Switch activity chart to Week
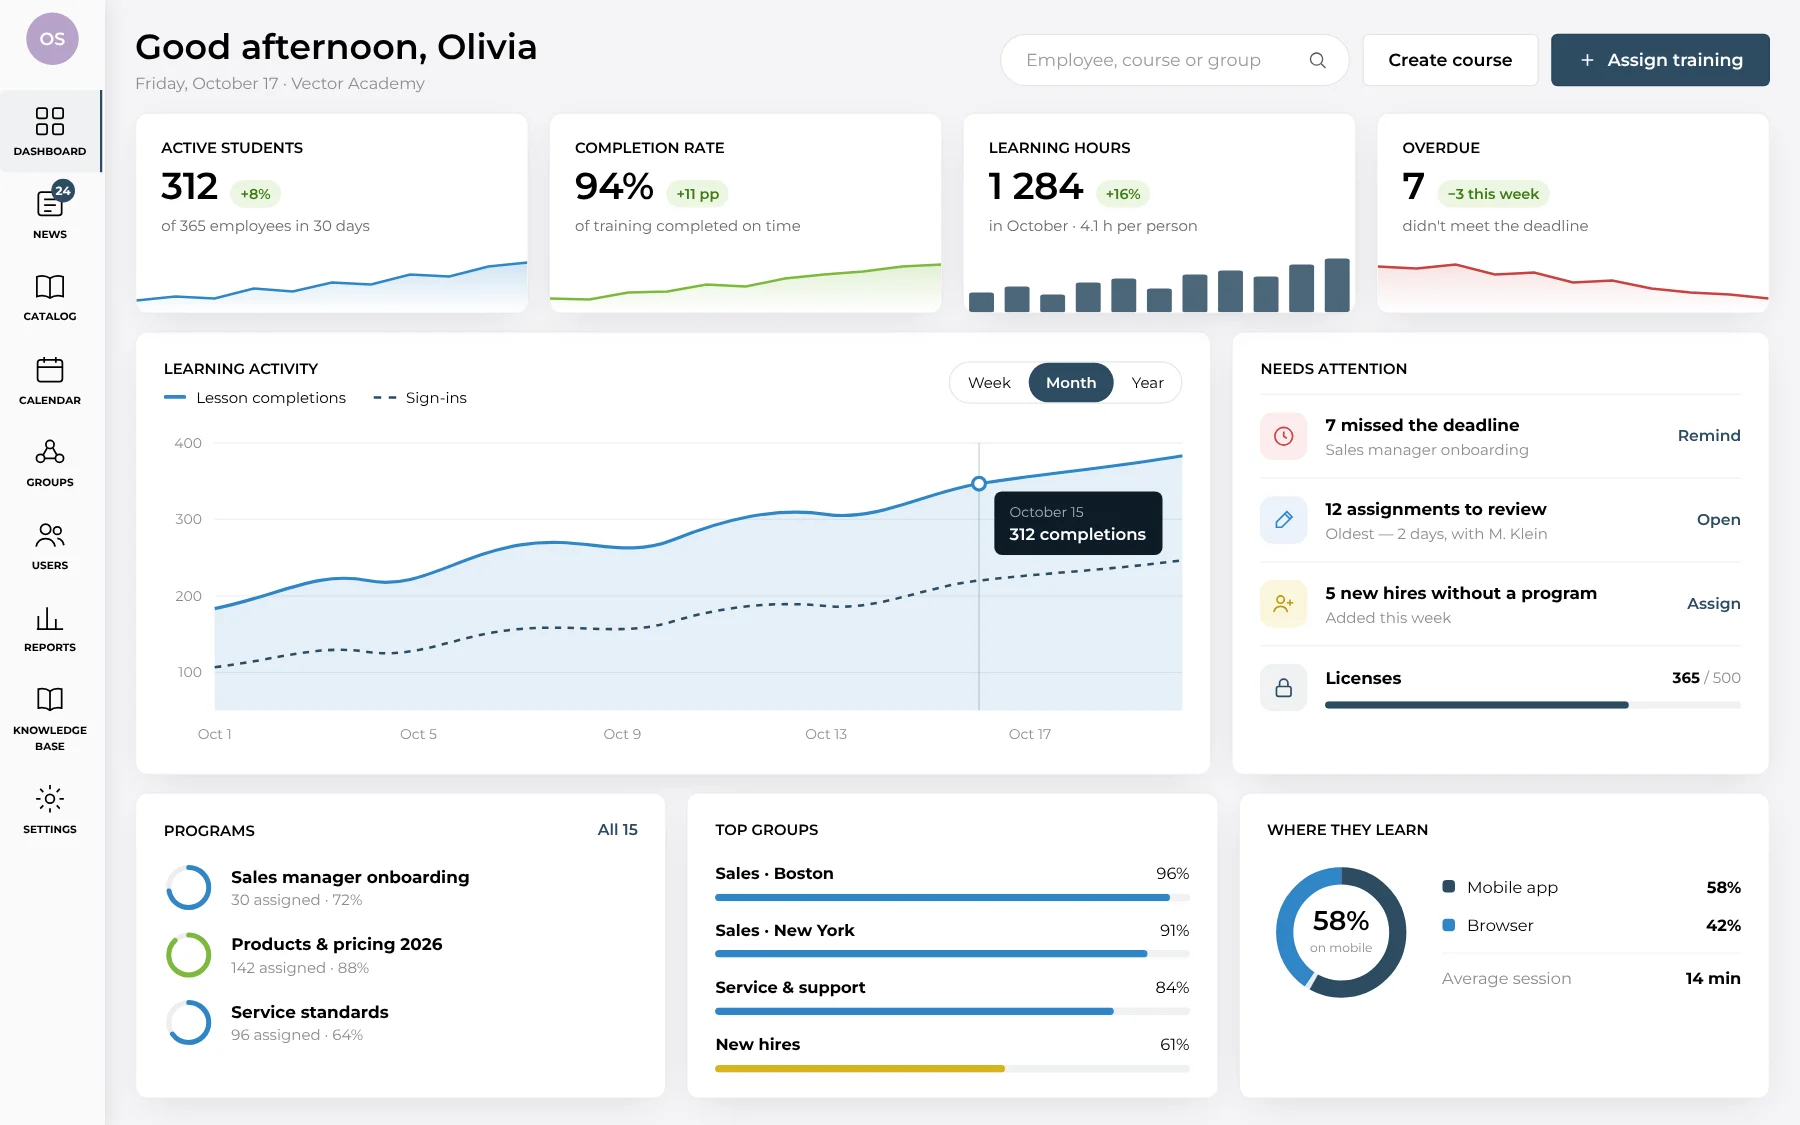 tap(989, 383)
